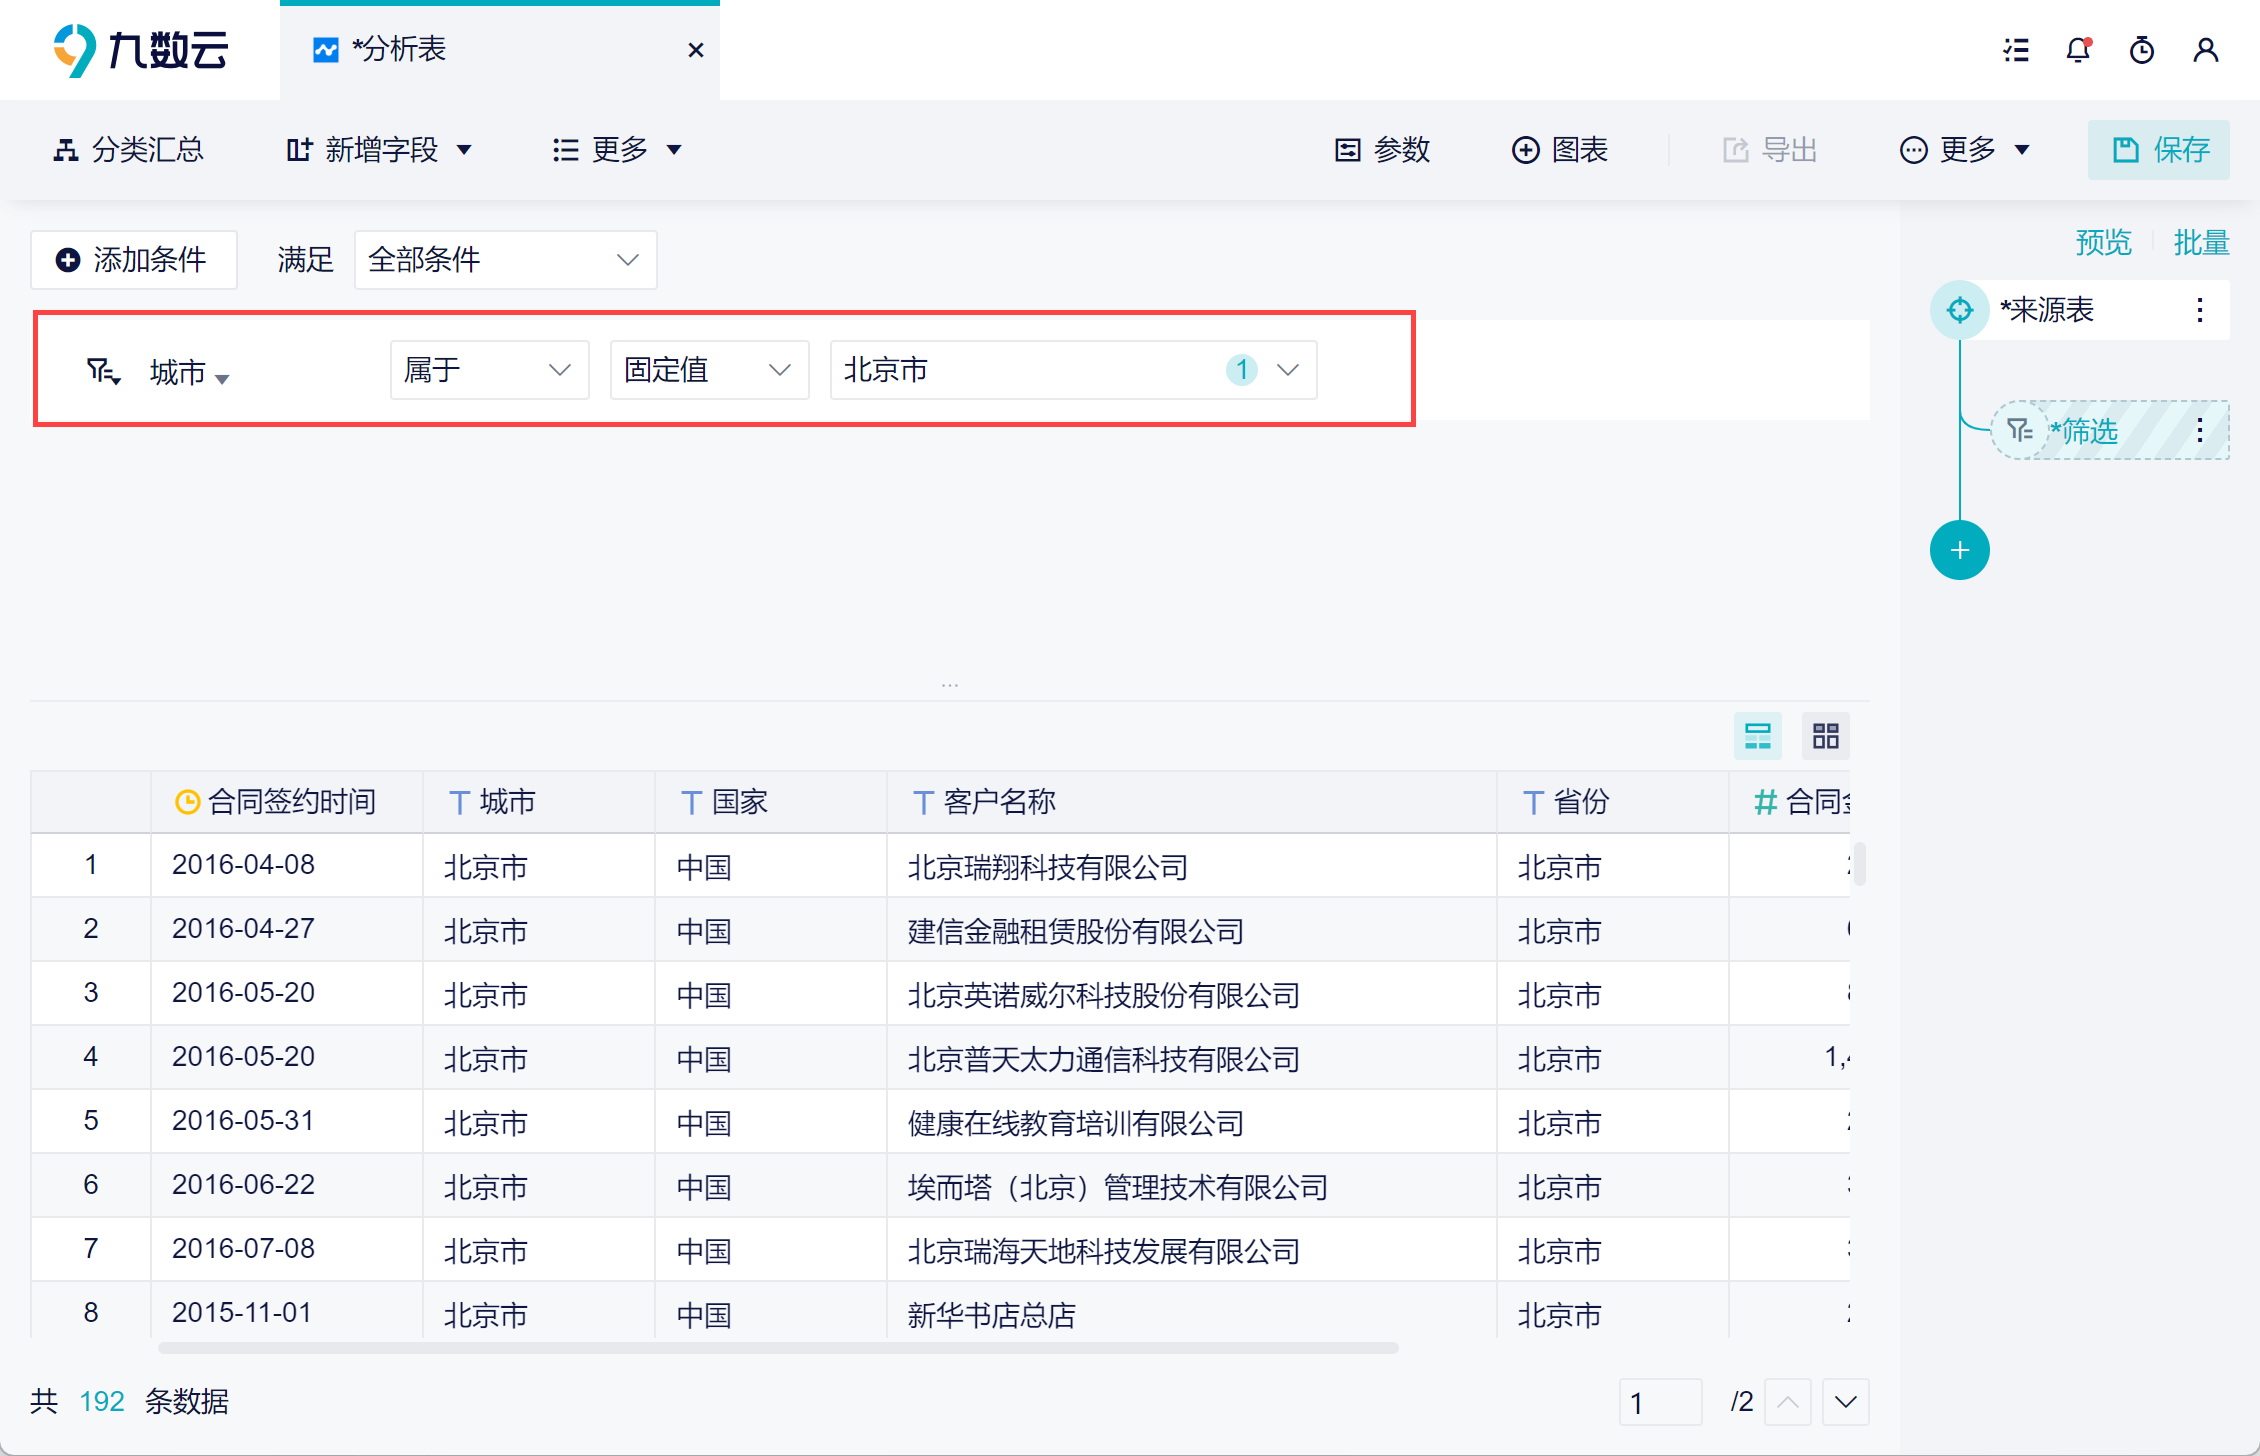Open three-dot menu for 筛选 step
Image resolution: width=2260 pixels, height=1456 pixels.
click(x=2199, y=431)
